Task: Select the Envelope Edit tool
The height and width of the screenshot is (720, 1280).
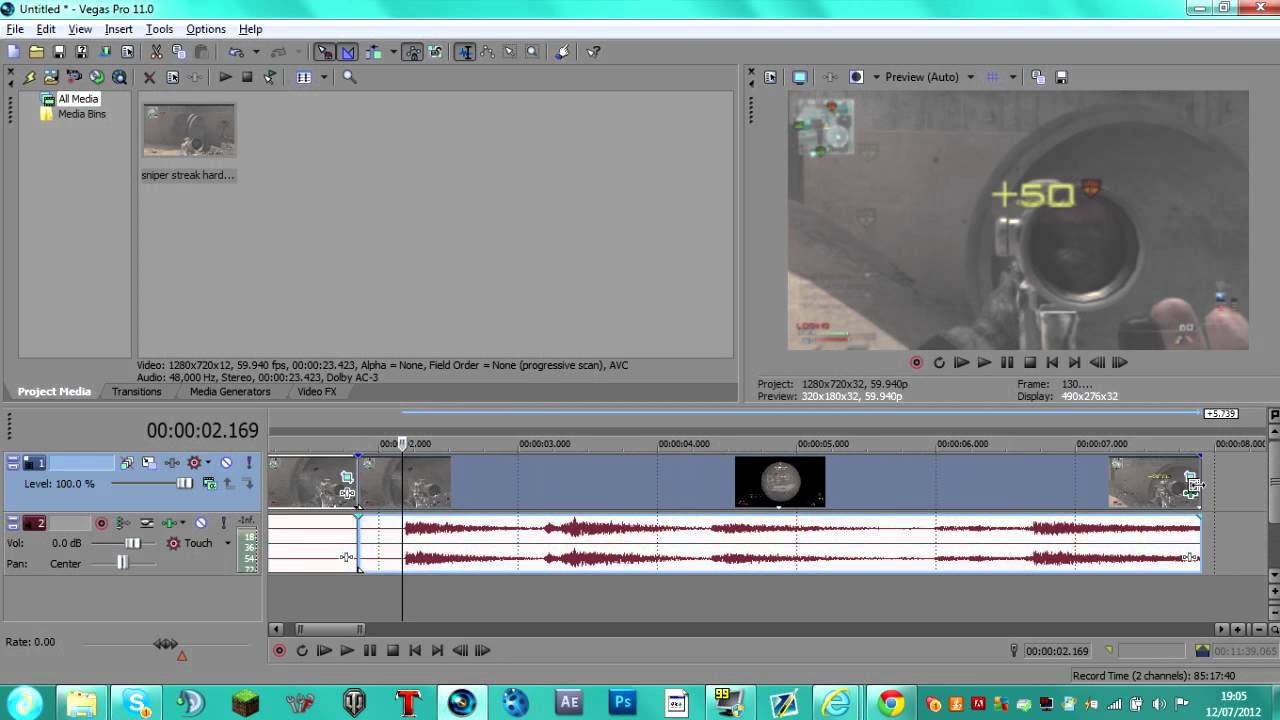Action: (x=487, y=52)
